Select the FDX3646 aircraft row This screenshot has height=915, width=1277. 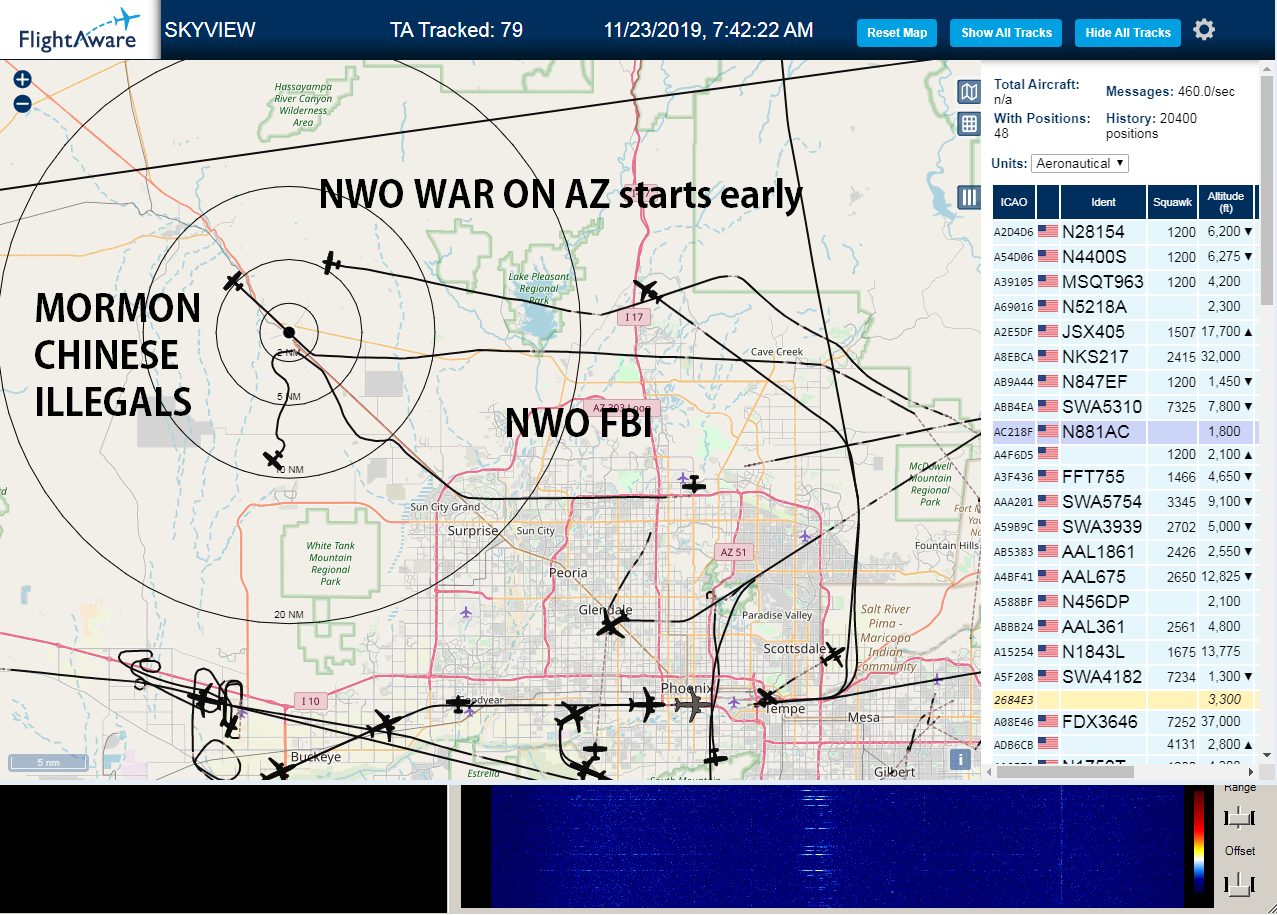(1125, 721)
